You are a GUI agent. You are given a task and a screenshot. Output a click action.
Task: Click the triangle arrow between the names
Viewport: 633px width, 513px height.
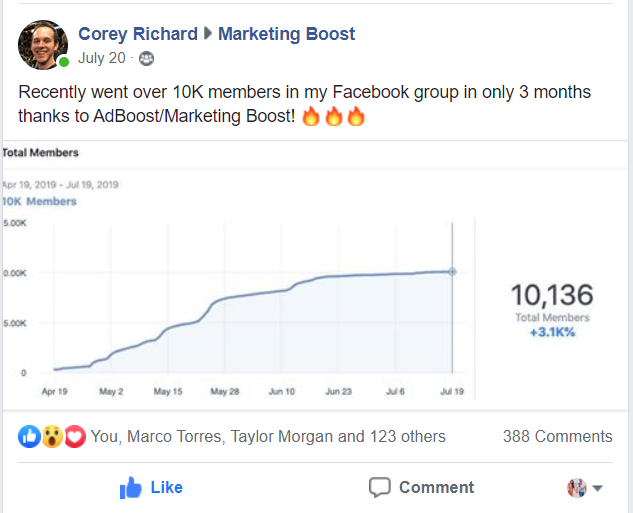(x=208, y=34)
